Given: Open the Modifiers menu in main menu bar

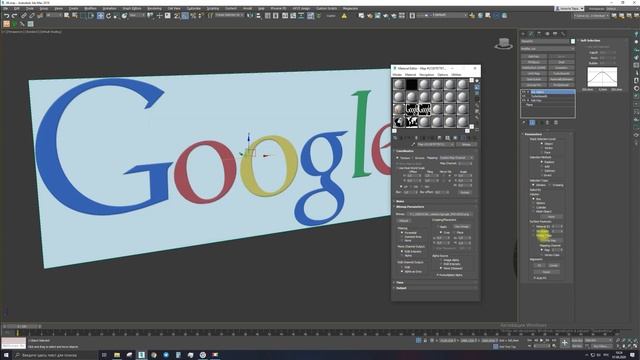Looking at the screenshot, I should point(90,8).
